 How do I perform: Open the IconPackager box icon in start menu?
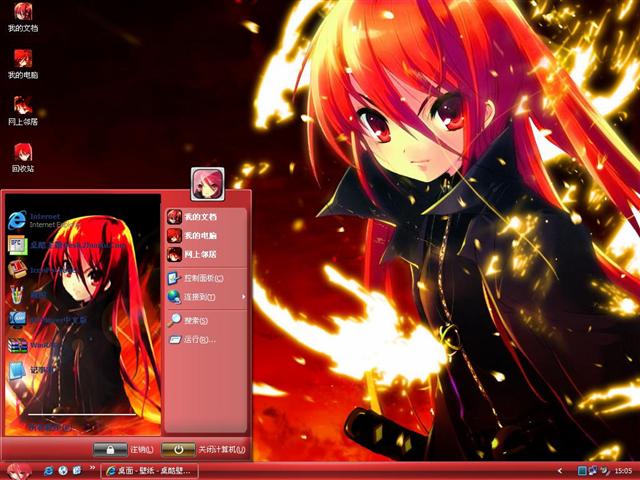pyautogui.click(x=17, y=269)
